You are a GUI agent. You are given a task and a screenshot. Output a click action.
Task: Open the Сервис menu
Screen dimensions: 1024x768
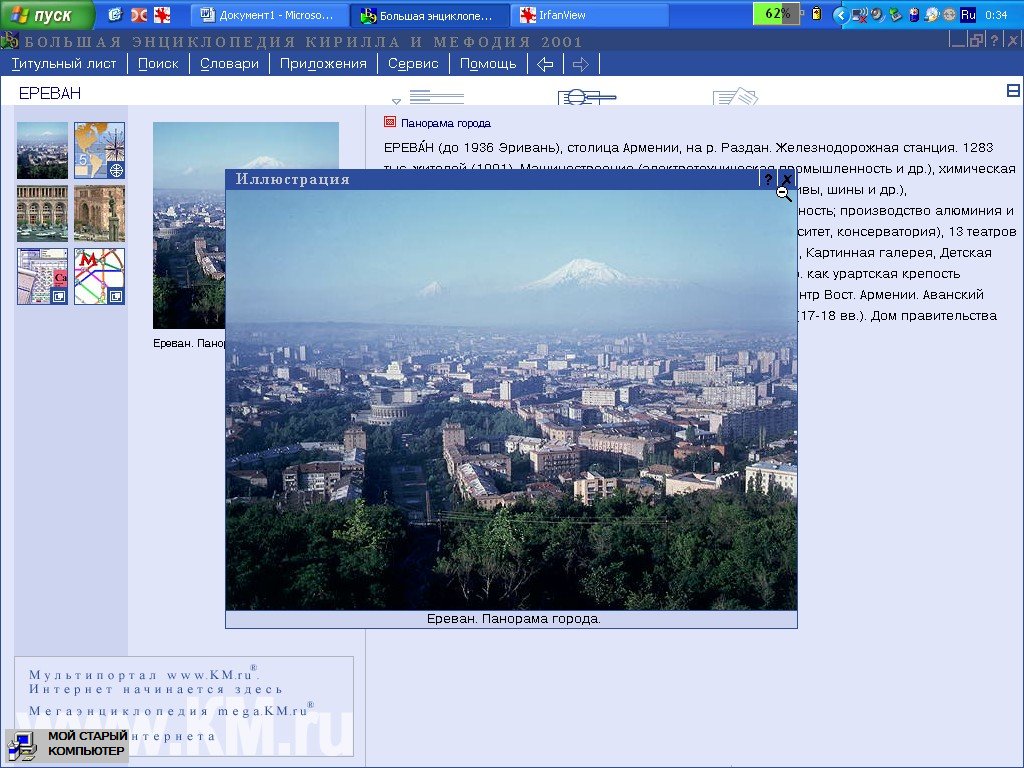pyautogui.click(x=413, y=63)
